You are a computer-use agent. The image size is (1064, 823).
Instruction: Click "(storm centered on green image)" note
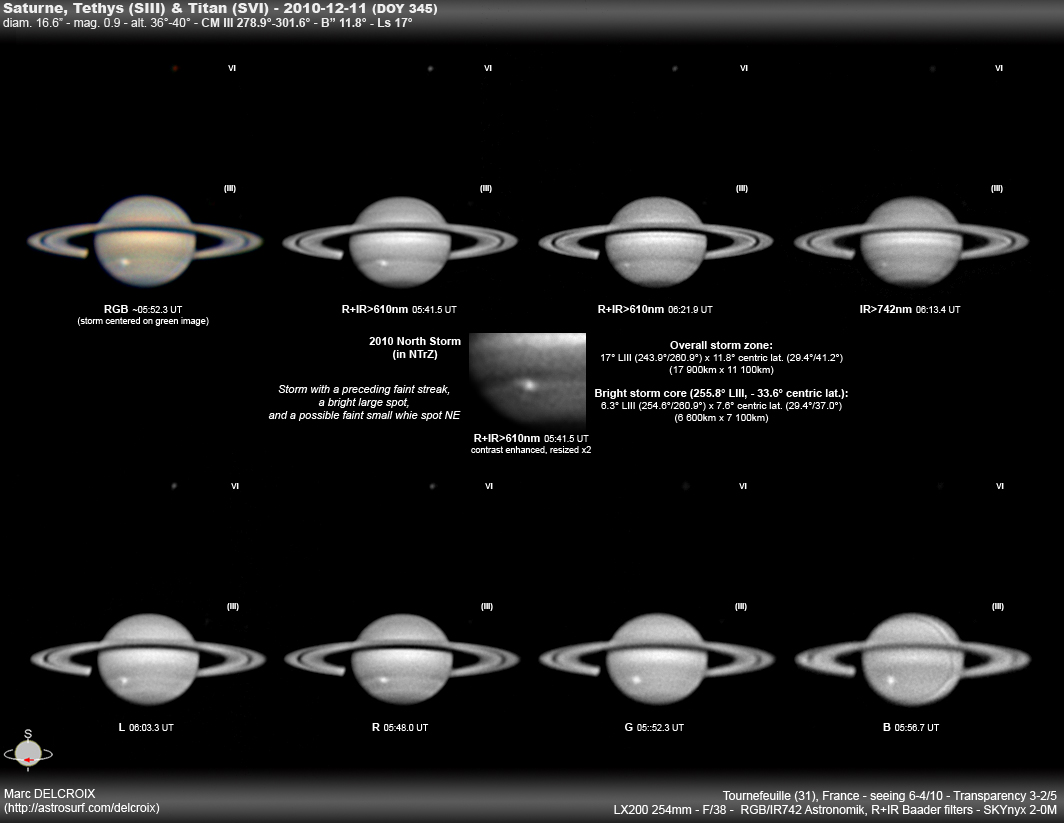pyautogui.click(x=143, y=321)
